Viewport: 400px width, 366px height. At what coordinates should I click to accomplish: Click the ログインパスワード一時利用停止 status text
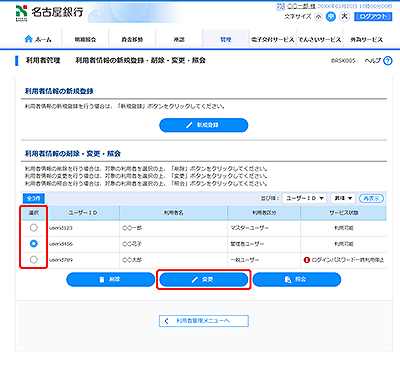[x=348, y=260]
